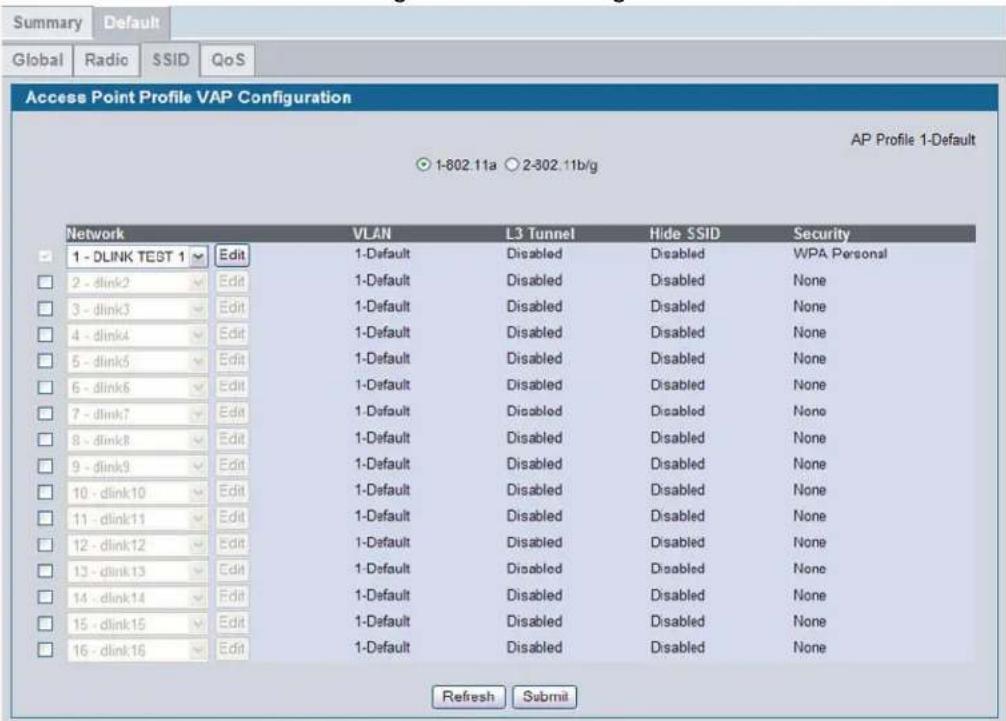Image resolution: width=1006 pixels, height=721 pixels.
Task: Switch to the Summary tab
Action: click(47, 22)
